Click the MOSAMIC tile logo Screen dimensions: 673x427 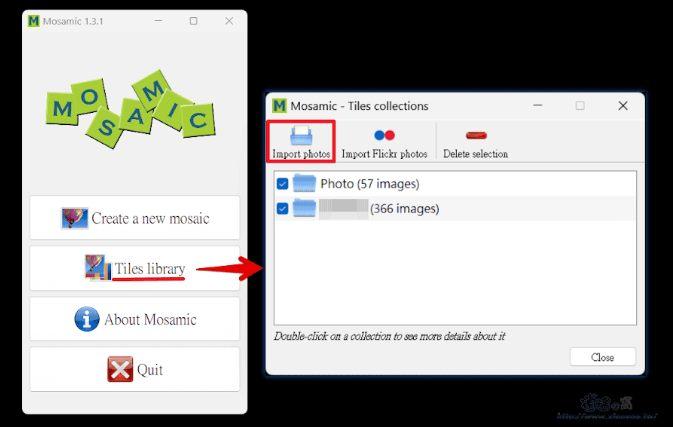[x=131, y=109]
